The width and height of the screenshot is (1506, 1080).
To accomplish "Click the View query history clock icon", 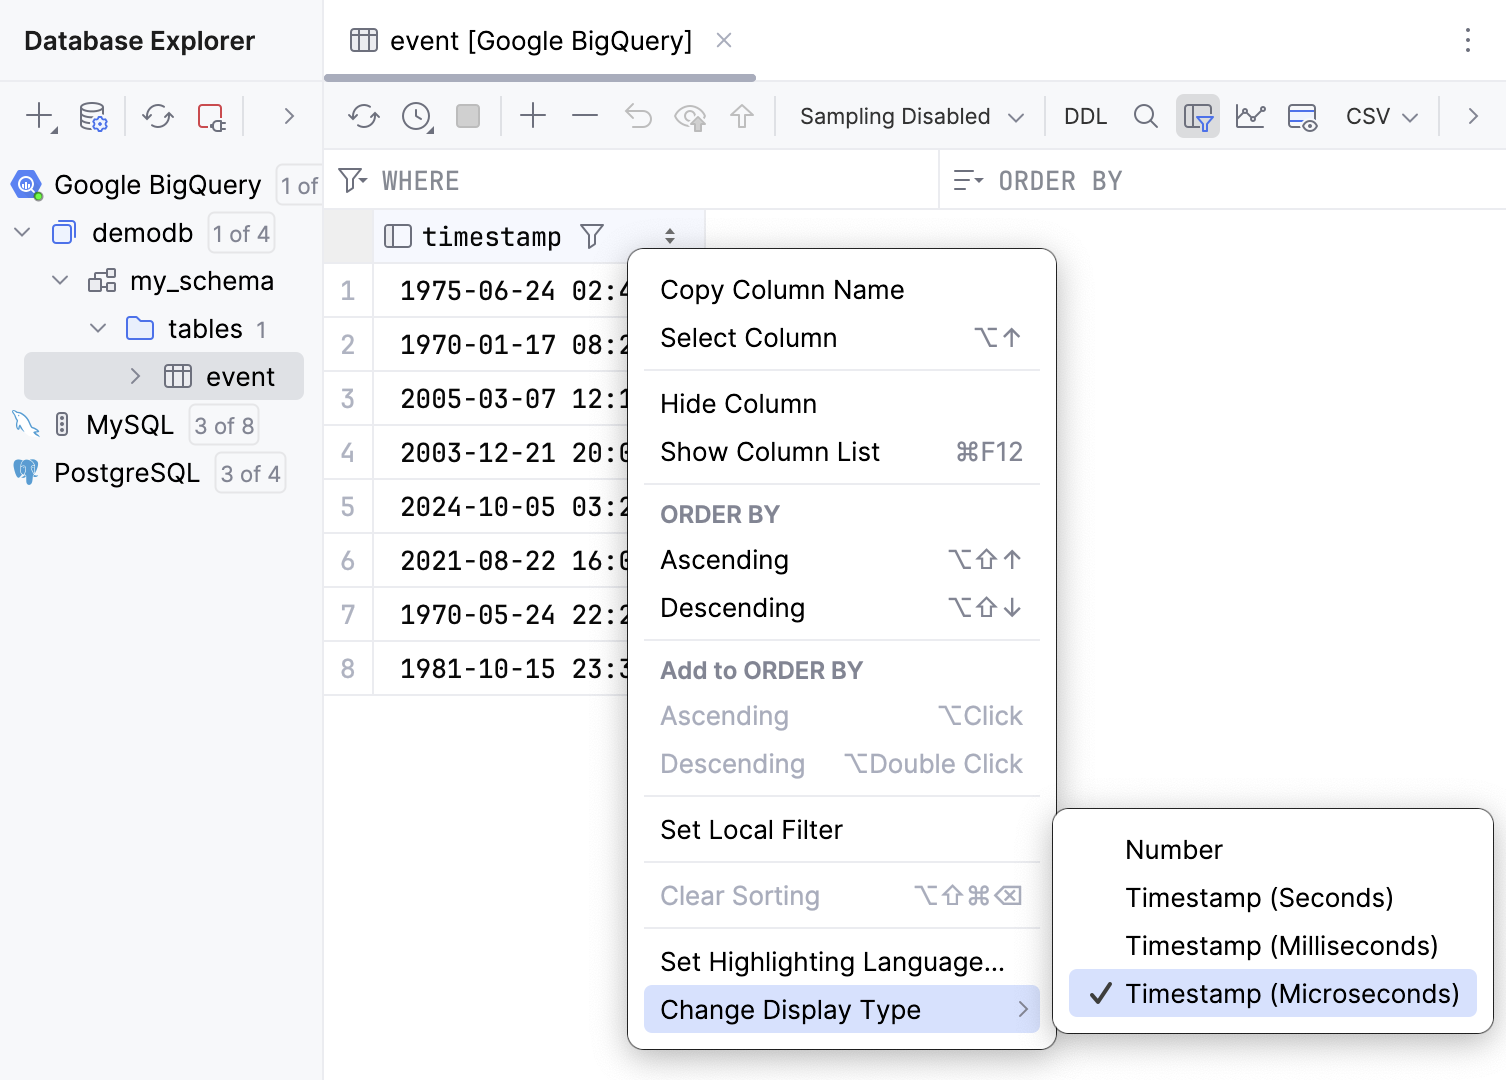I will 416,117.
